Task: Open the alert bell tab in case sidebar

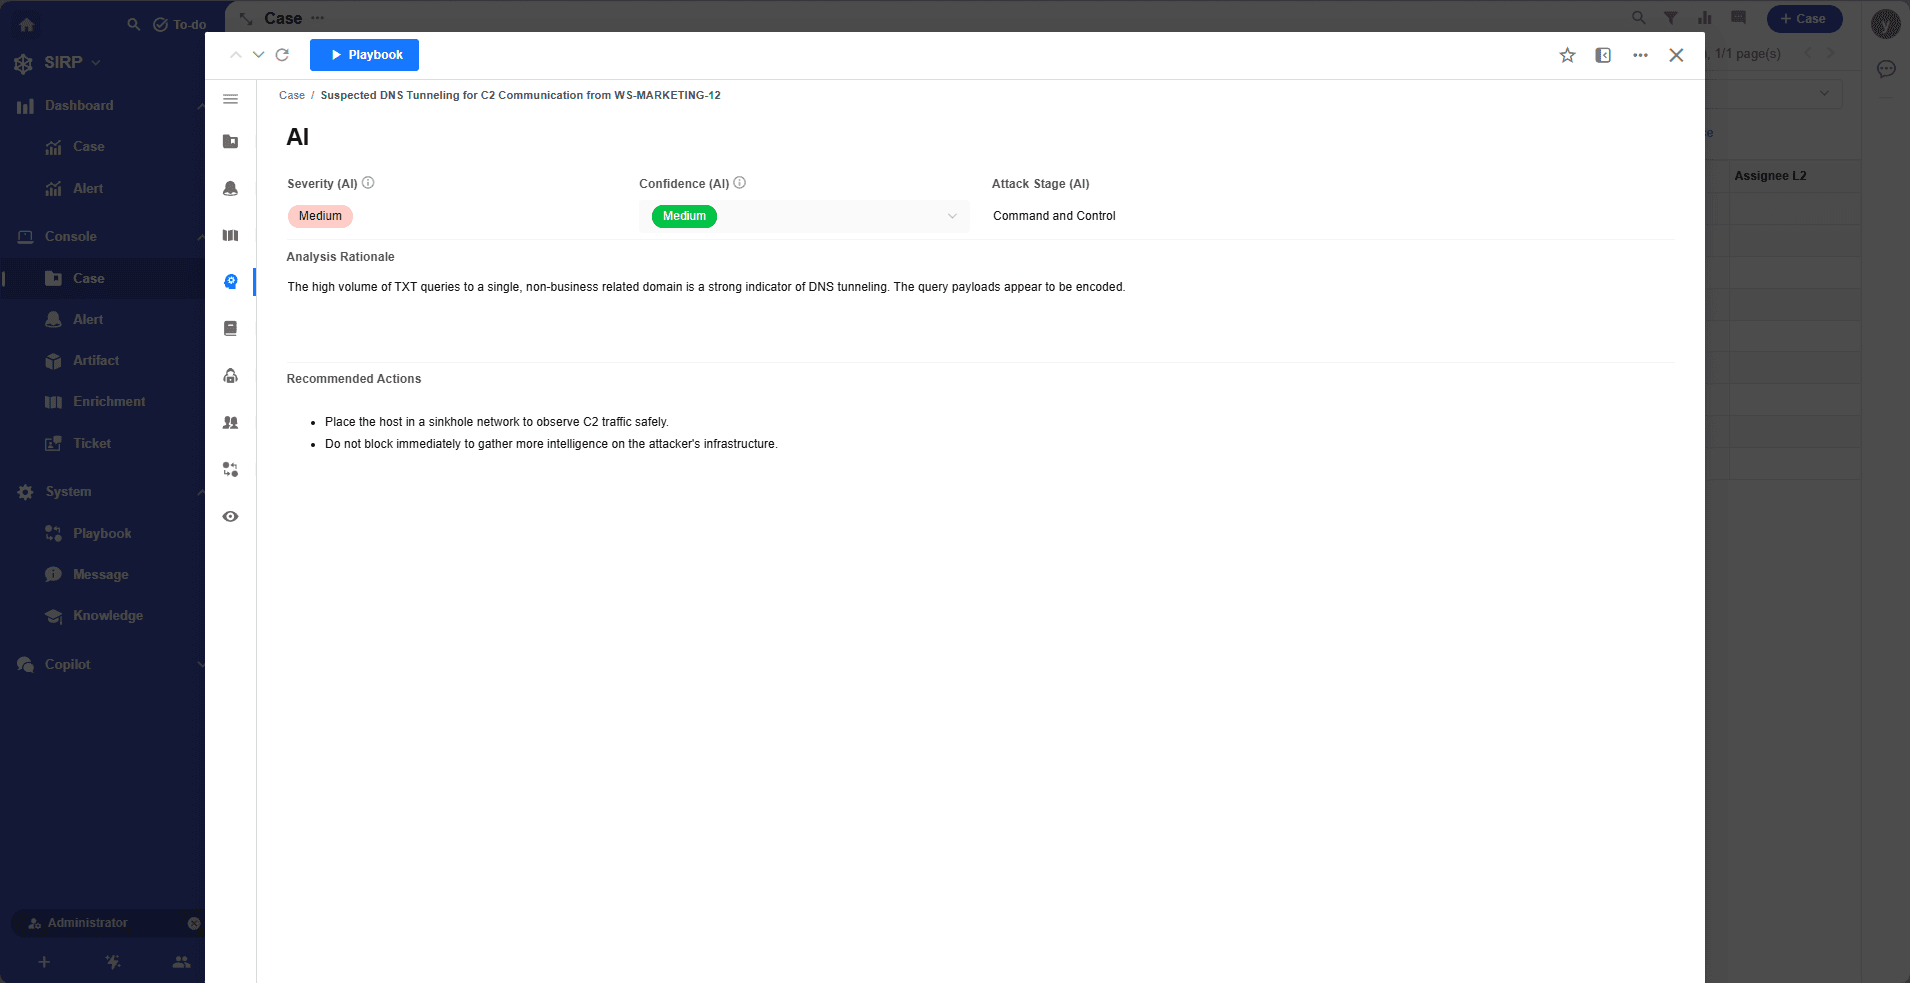Action: pyautogui.click(x=230, y=188)
